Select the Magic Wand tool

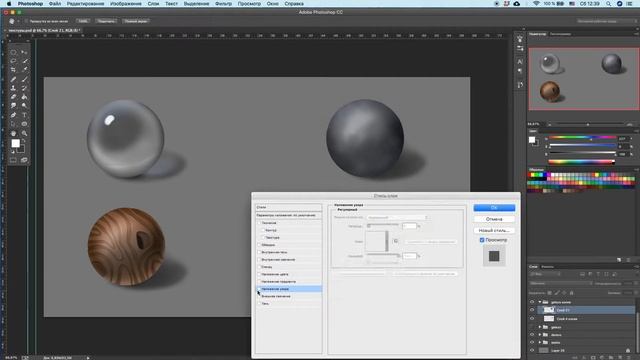click(x=24, y=61)
